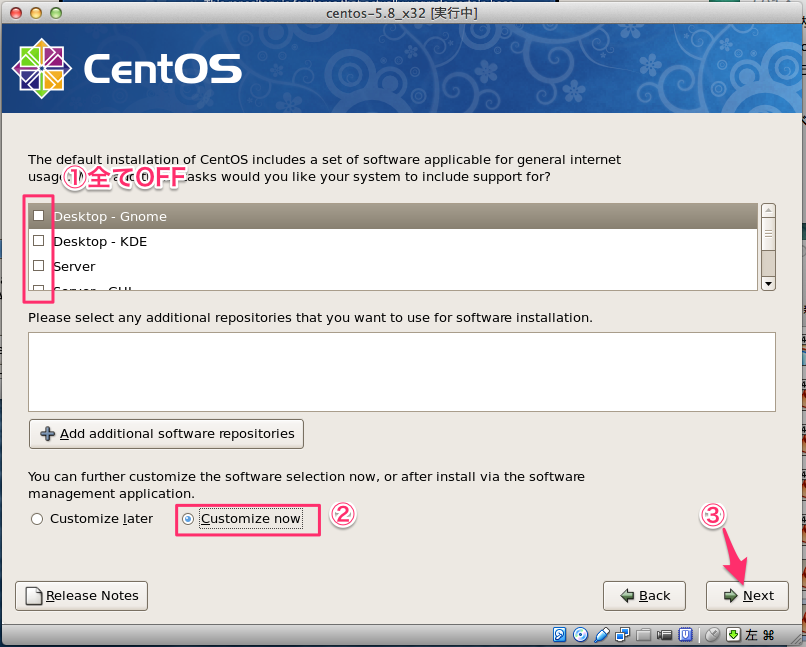Click the red close window button

pos(16,13)
